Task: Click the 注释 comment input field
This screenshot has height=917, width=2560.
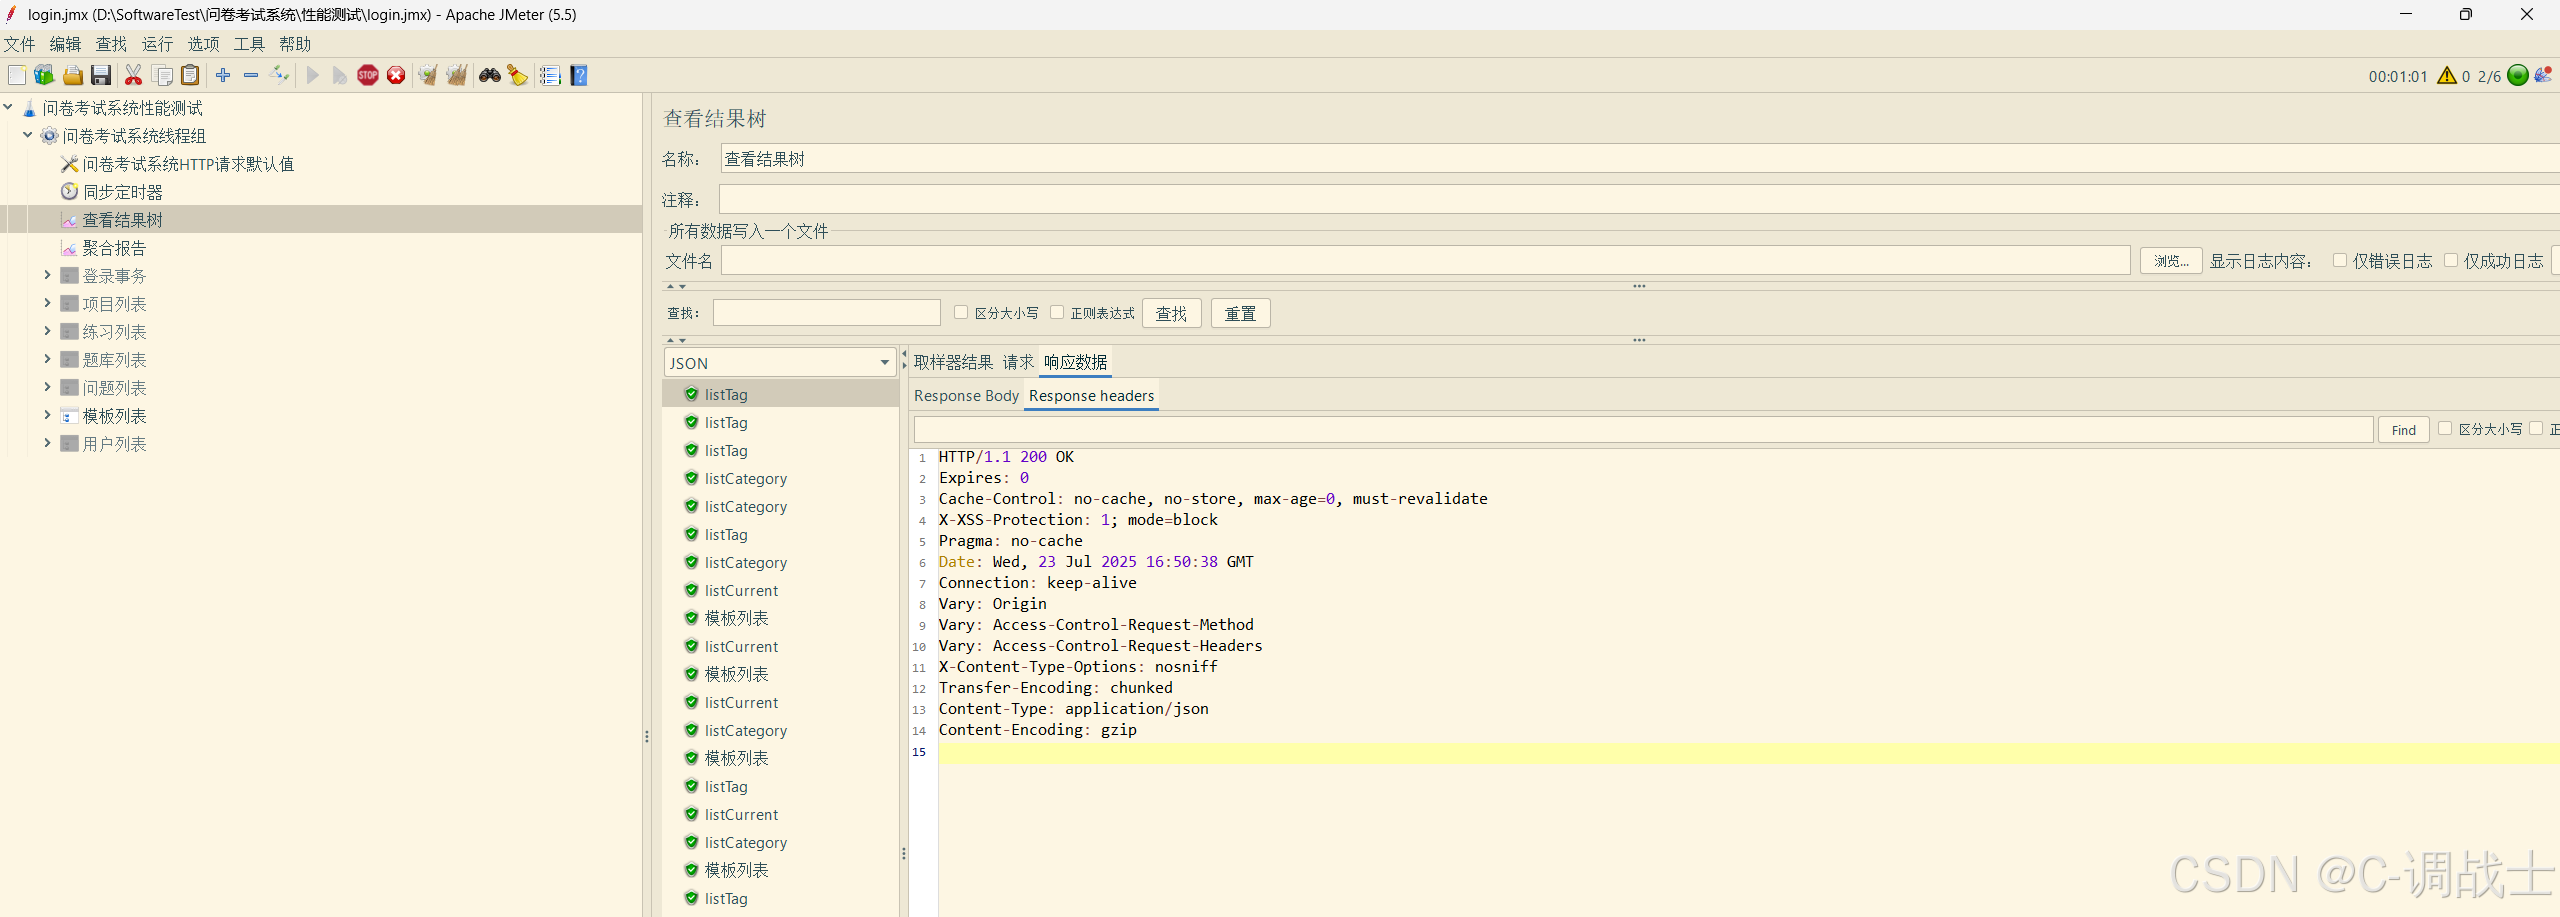Action: pos(1640,200)
